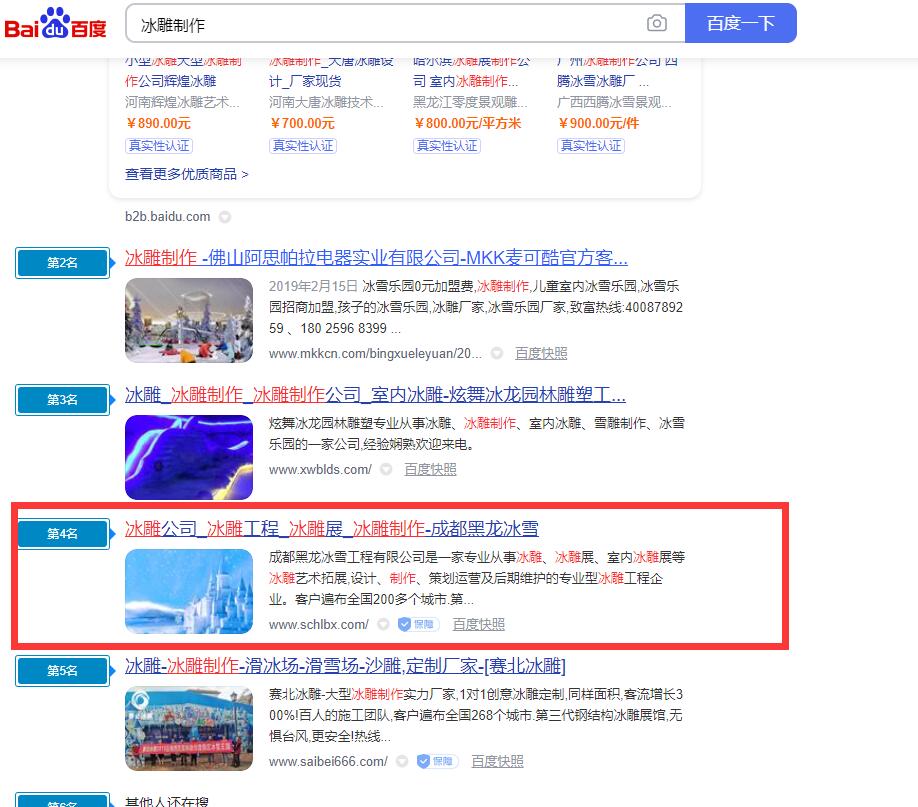The height and width of the screenshot is (807, 918).
Task: Click 真实性认证 badge under the ¥890.00 product
Action: coord(159,145)
